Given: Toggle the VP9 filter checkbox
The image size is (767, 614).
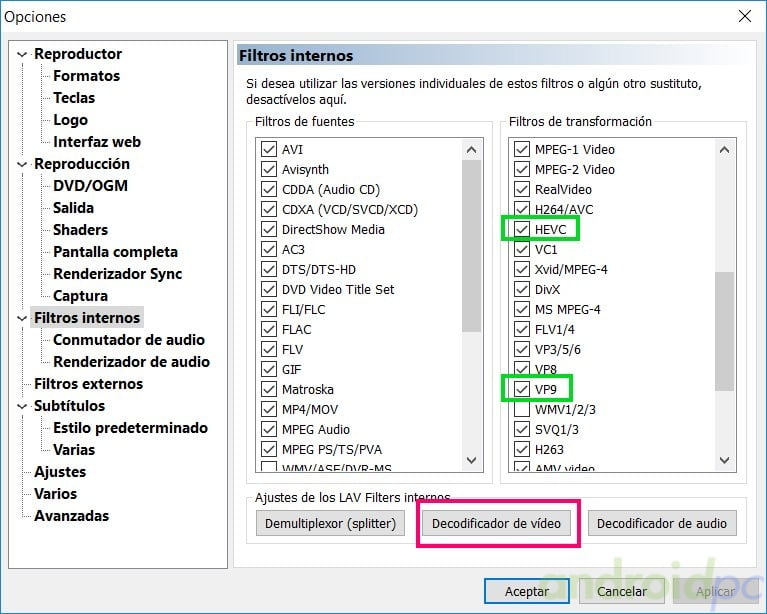Looking at the screenshot, I should (521, 389).
